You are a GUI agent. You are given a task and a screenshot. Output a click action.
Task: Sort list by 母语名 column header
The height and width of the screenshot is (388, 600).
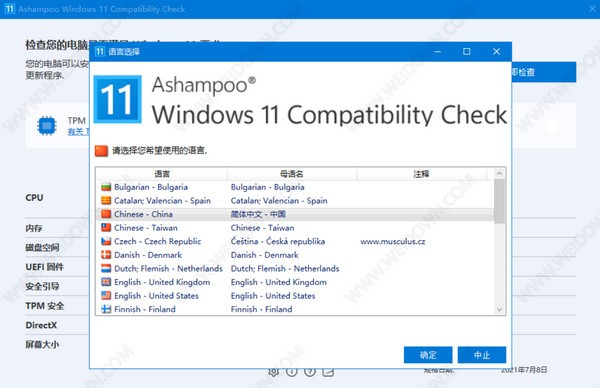292,174
